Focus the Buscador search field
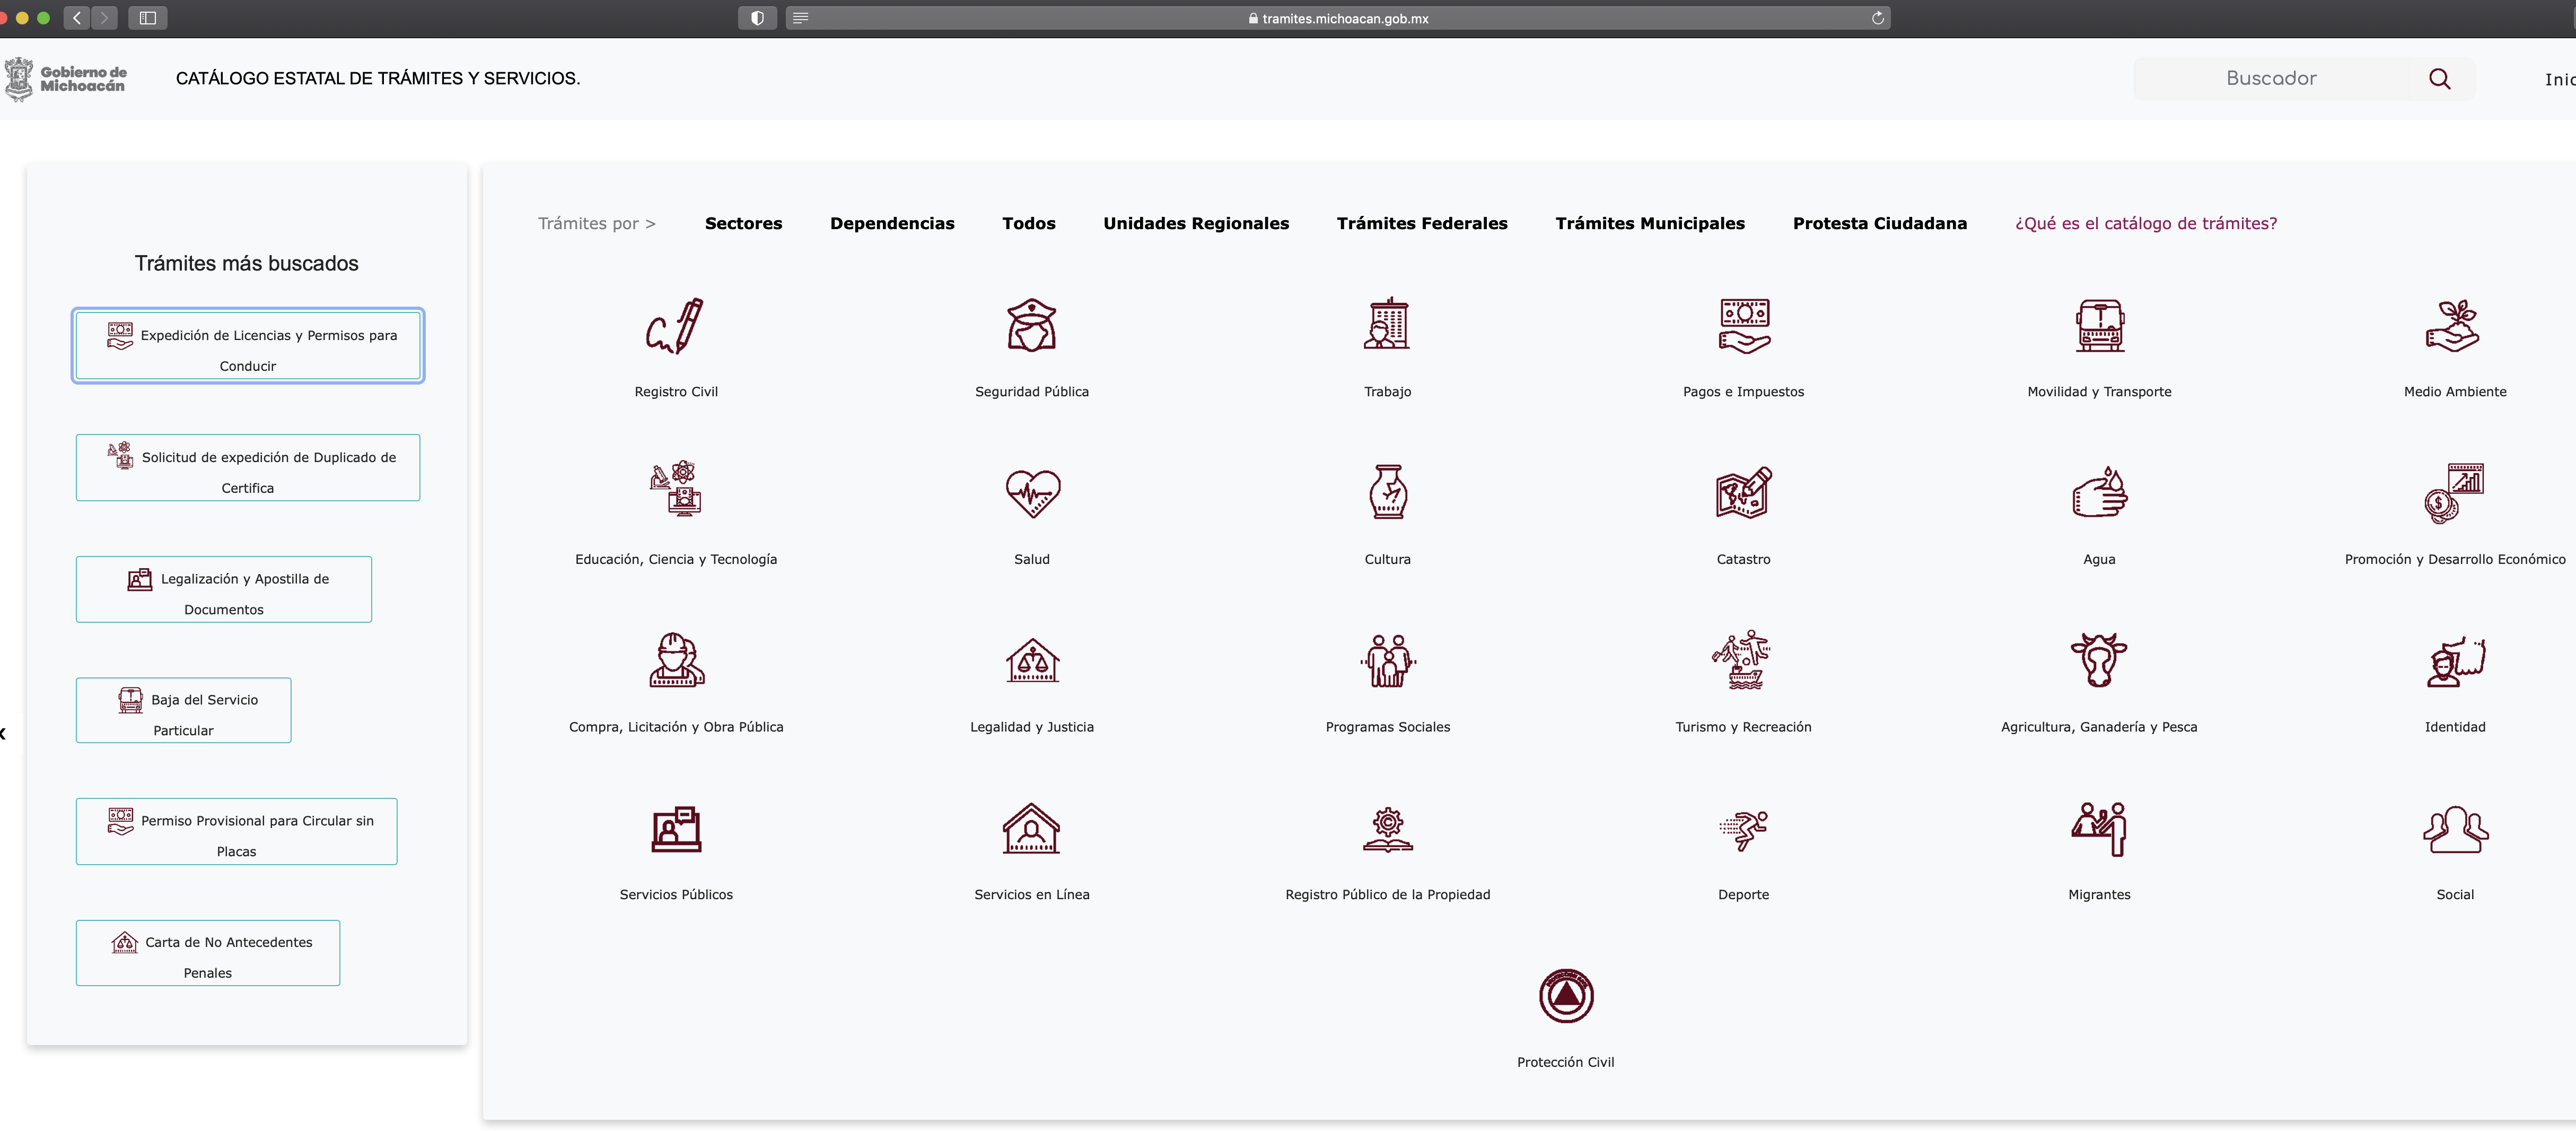This screenshot has width=2576, height=1131. [x=2271, y=79]
